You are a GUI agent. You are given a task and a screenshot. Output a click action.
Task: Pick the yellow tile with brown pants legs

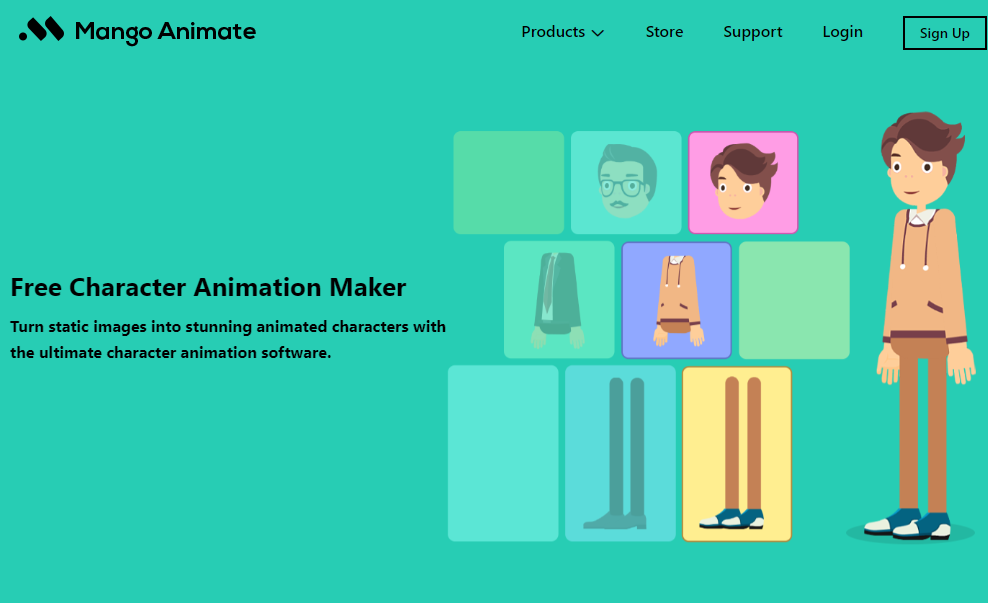click(737, 454)
